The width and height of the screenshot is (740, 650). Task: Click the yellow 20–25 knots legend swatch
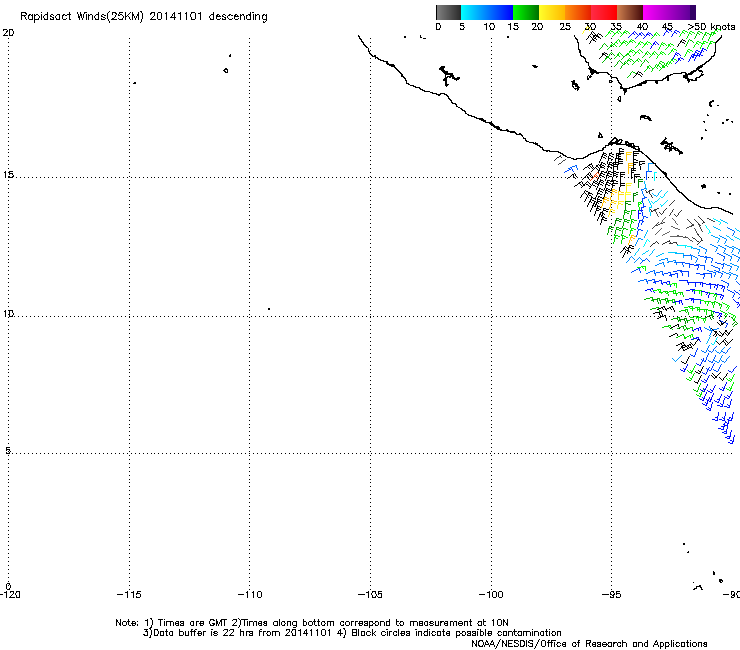point(552,12)
